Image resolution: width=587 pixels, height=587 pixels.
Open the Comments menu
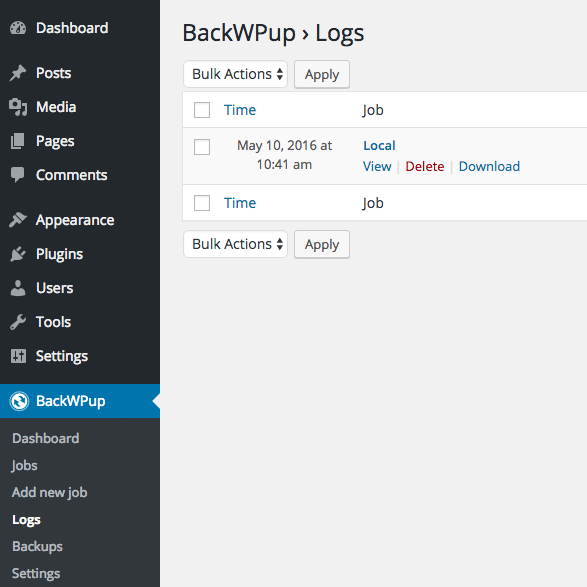point(72,175)
